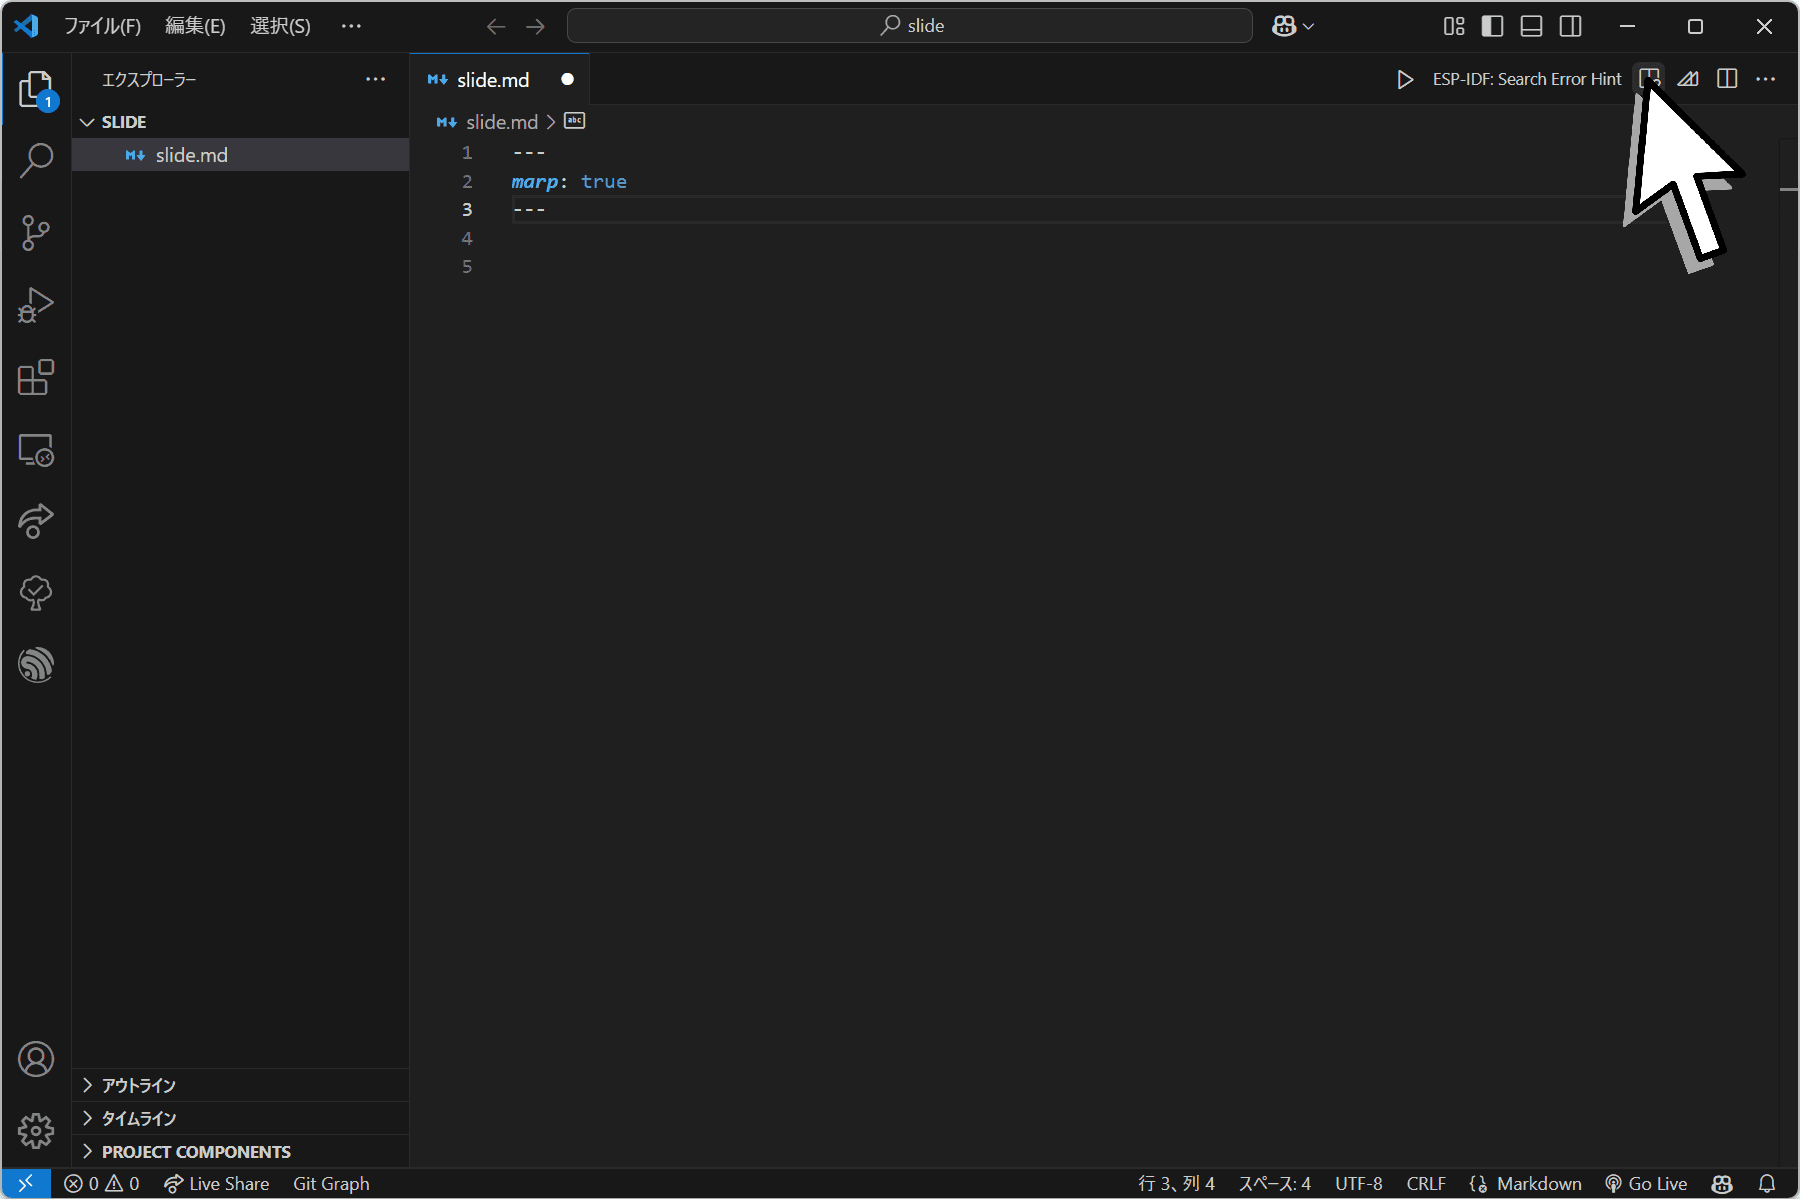This screenshot has width=1800, height=1199.
Task: Go back with the left arrow
Action: click(496, 26)
